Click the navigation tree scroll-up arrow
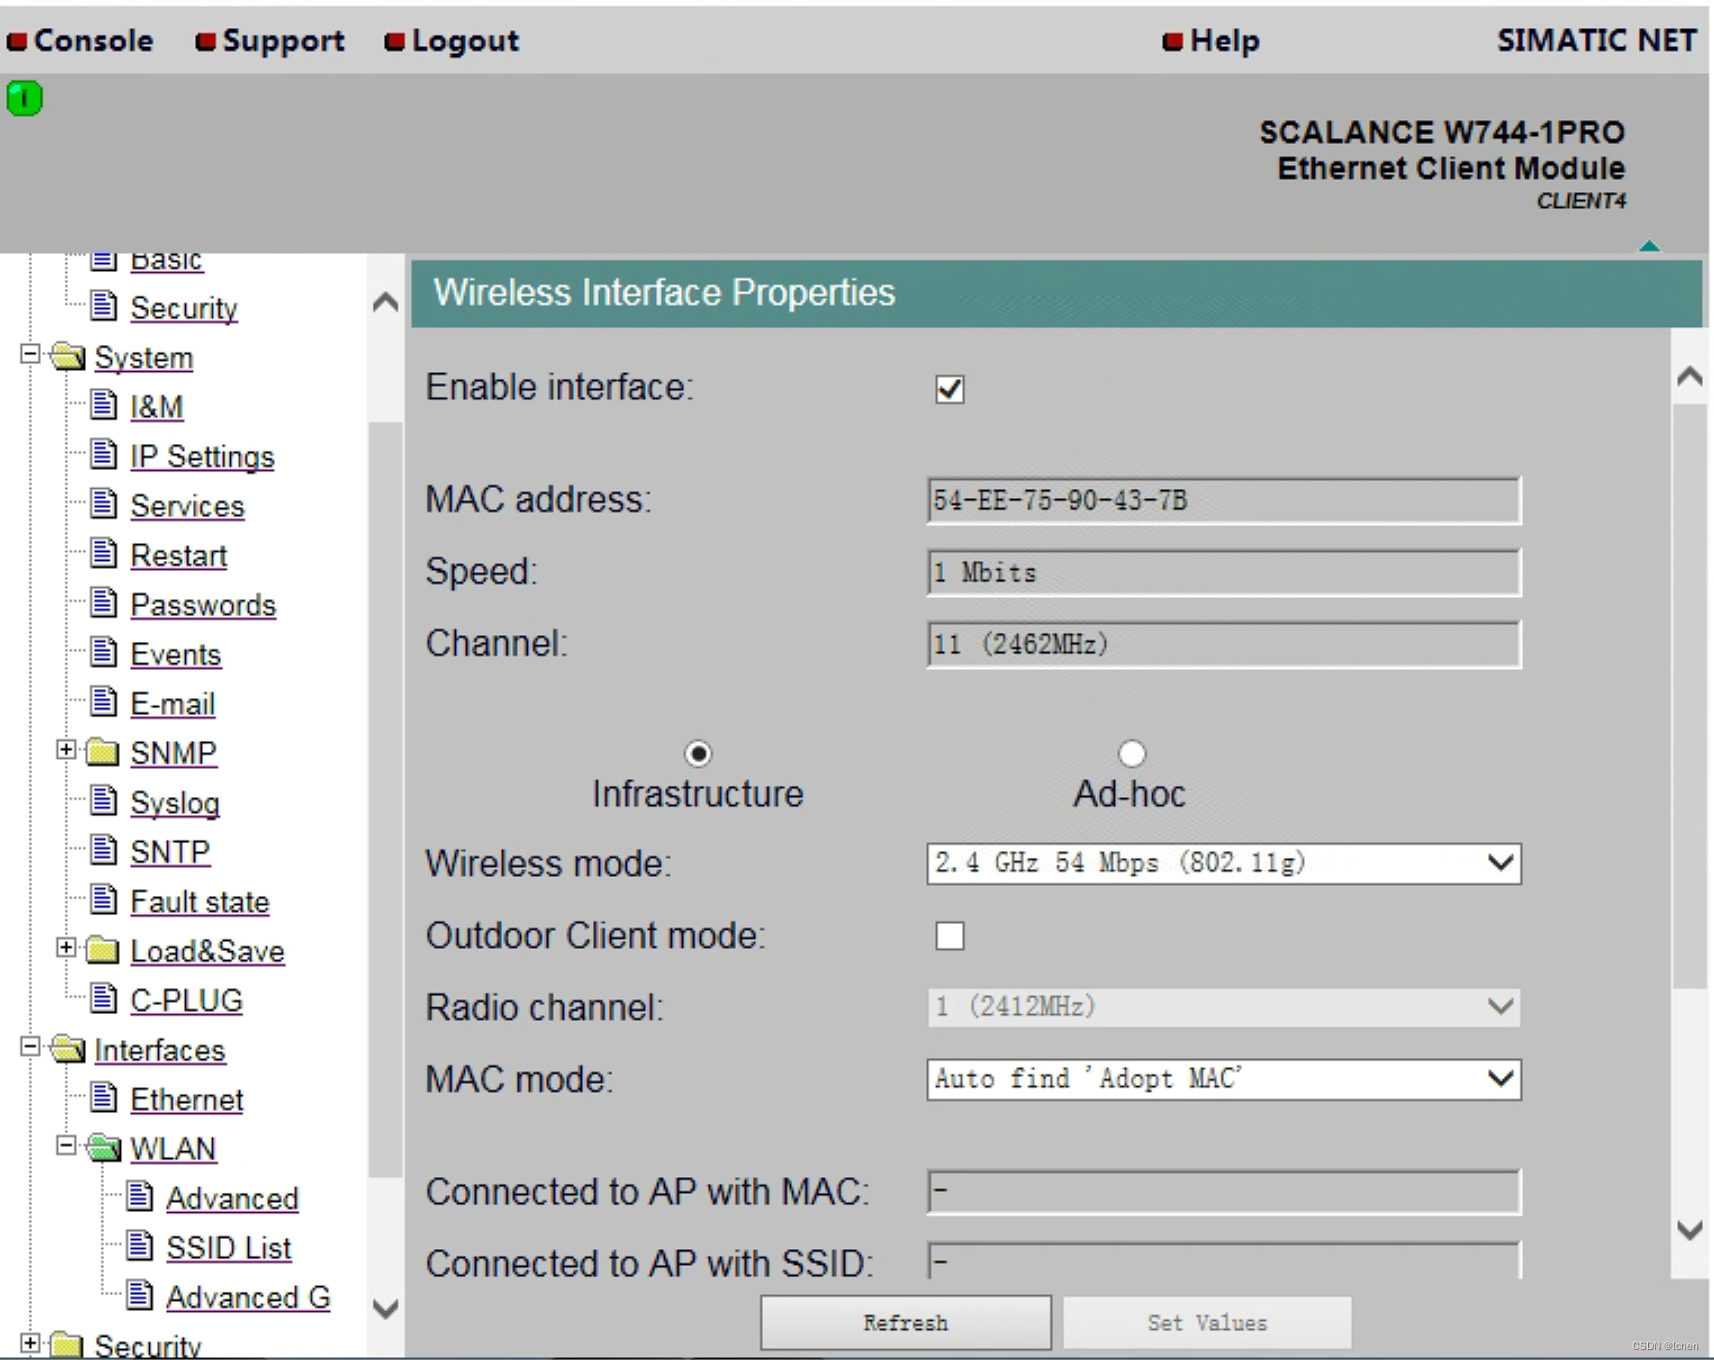The image size is (1714, 1360). 385,302
